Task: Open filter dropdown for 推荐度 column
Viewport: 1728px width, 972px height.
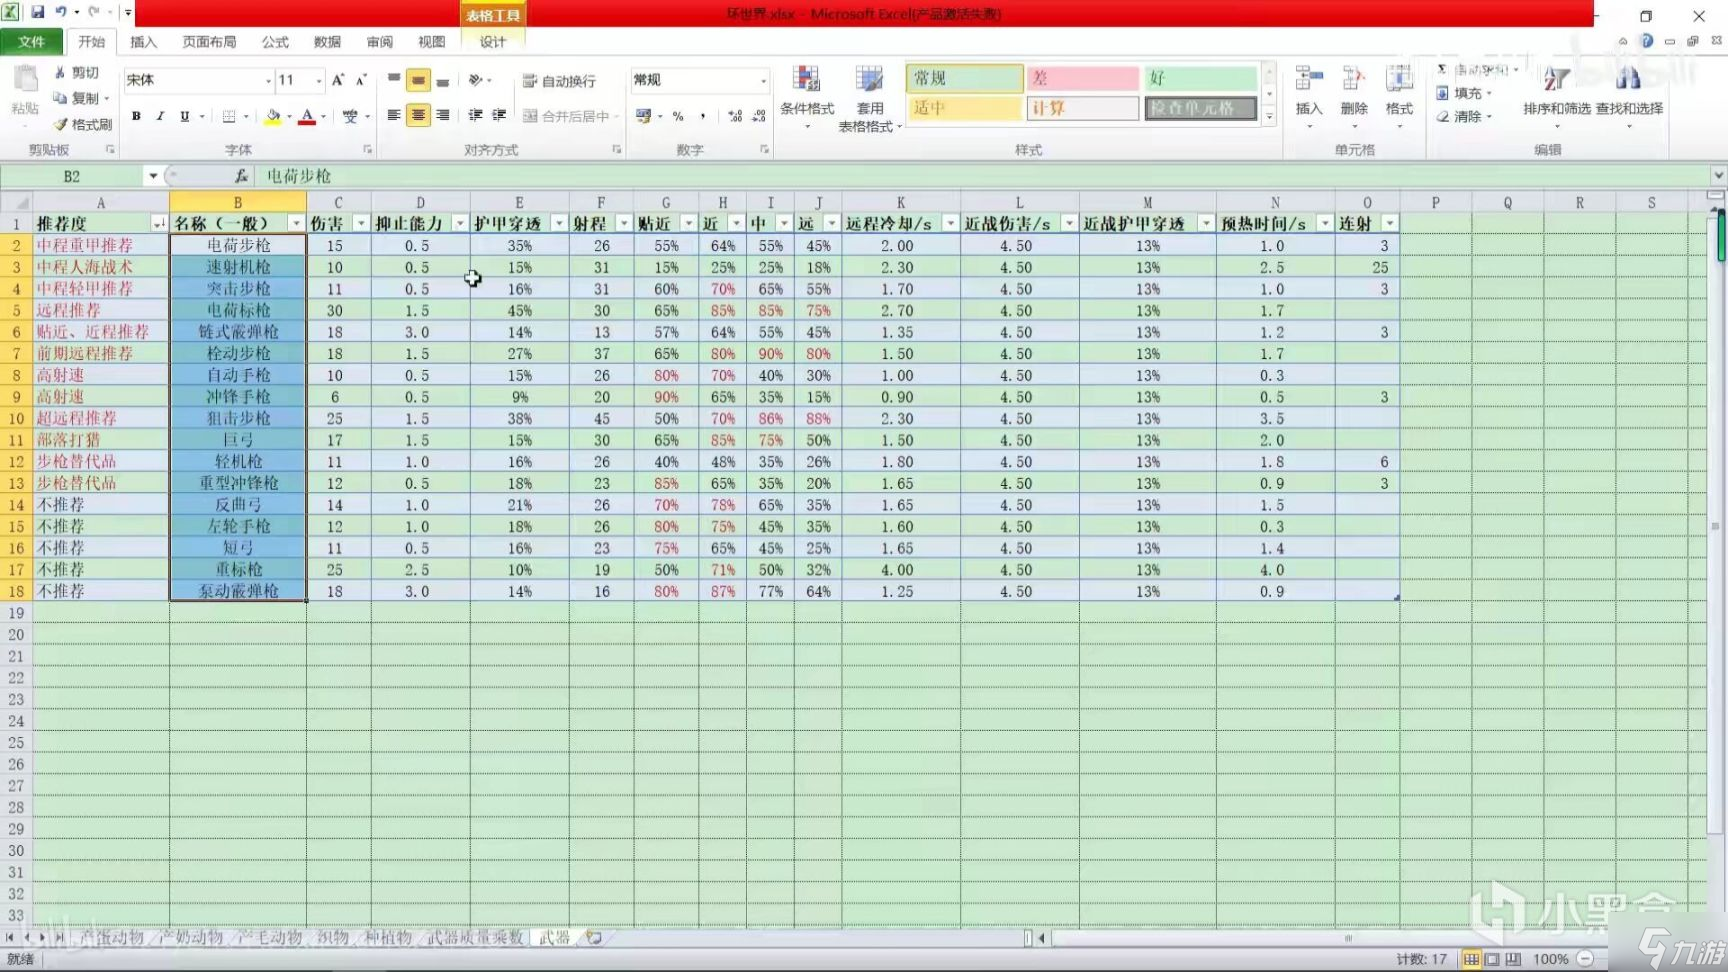Action: click(158, 224)
